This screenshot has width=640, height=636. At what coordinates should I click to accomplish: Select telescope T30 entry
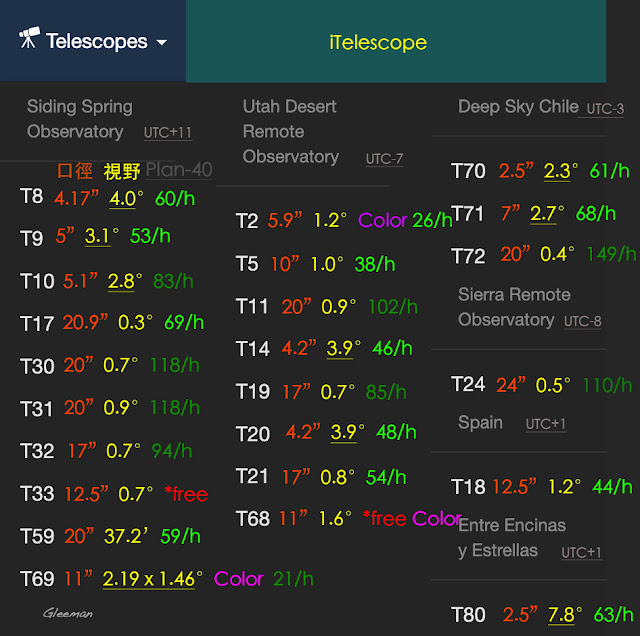[x=37, y=366]
